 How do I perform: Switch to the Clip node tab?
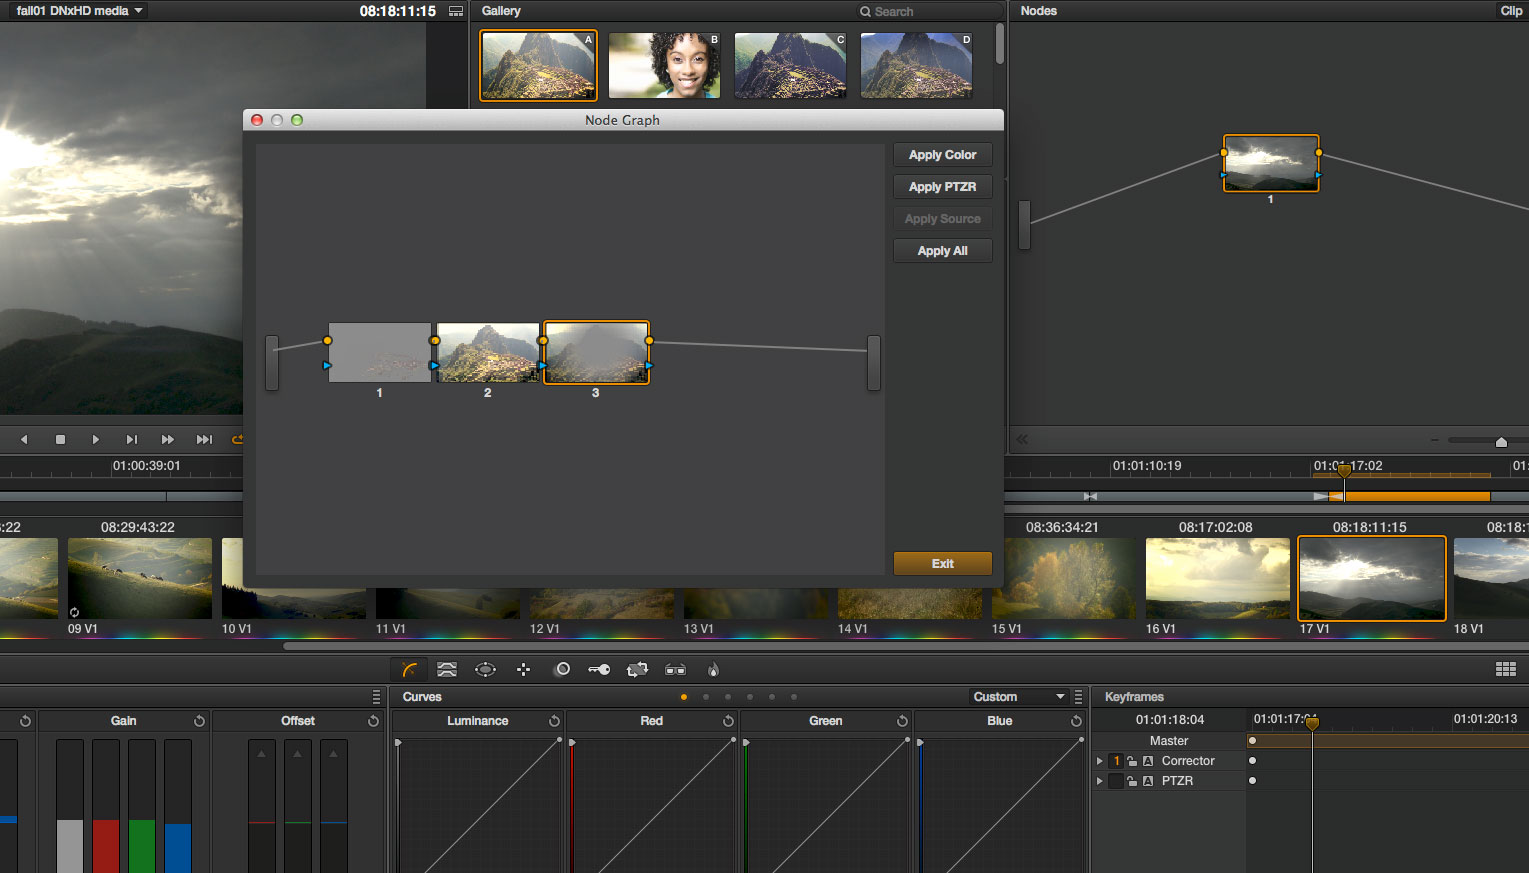point(1510,11)
